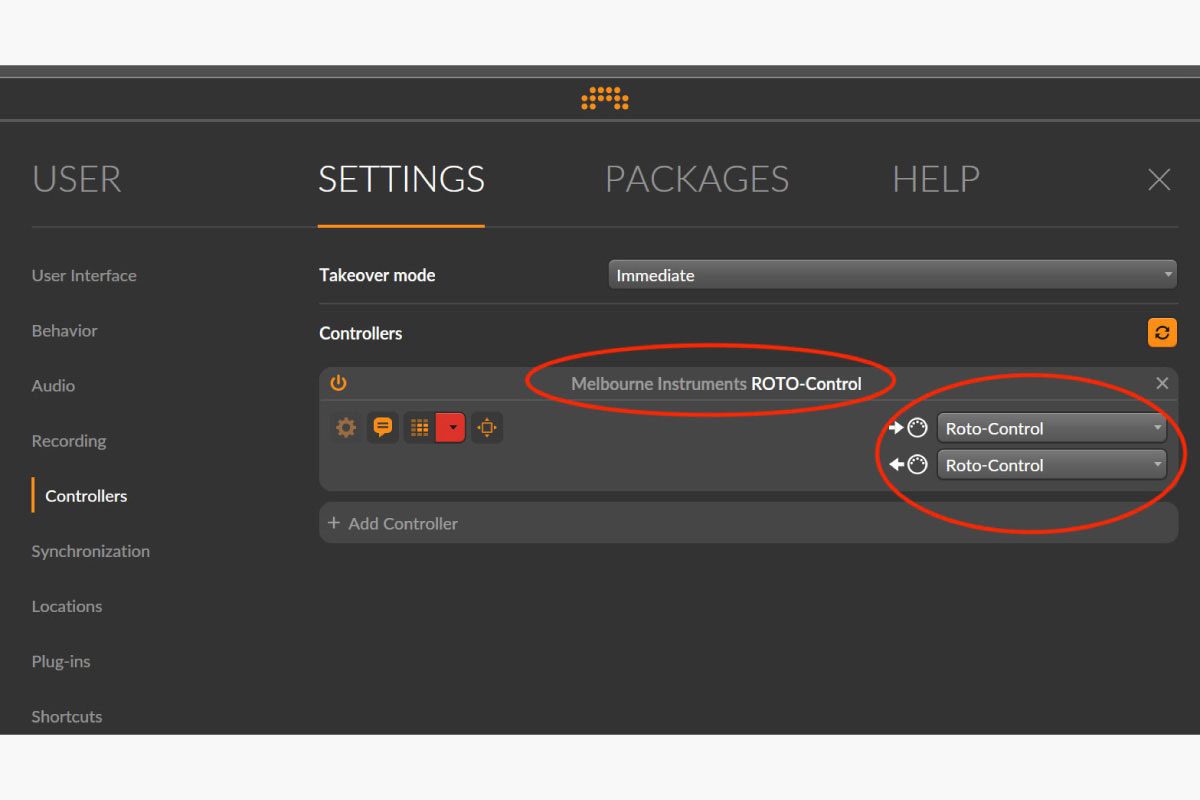Screen dimensions: 1200x800
Task: Open Synchronization settings section
Action: click(x=91, y=551)
